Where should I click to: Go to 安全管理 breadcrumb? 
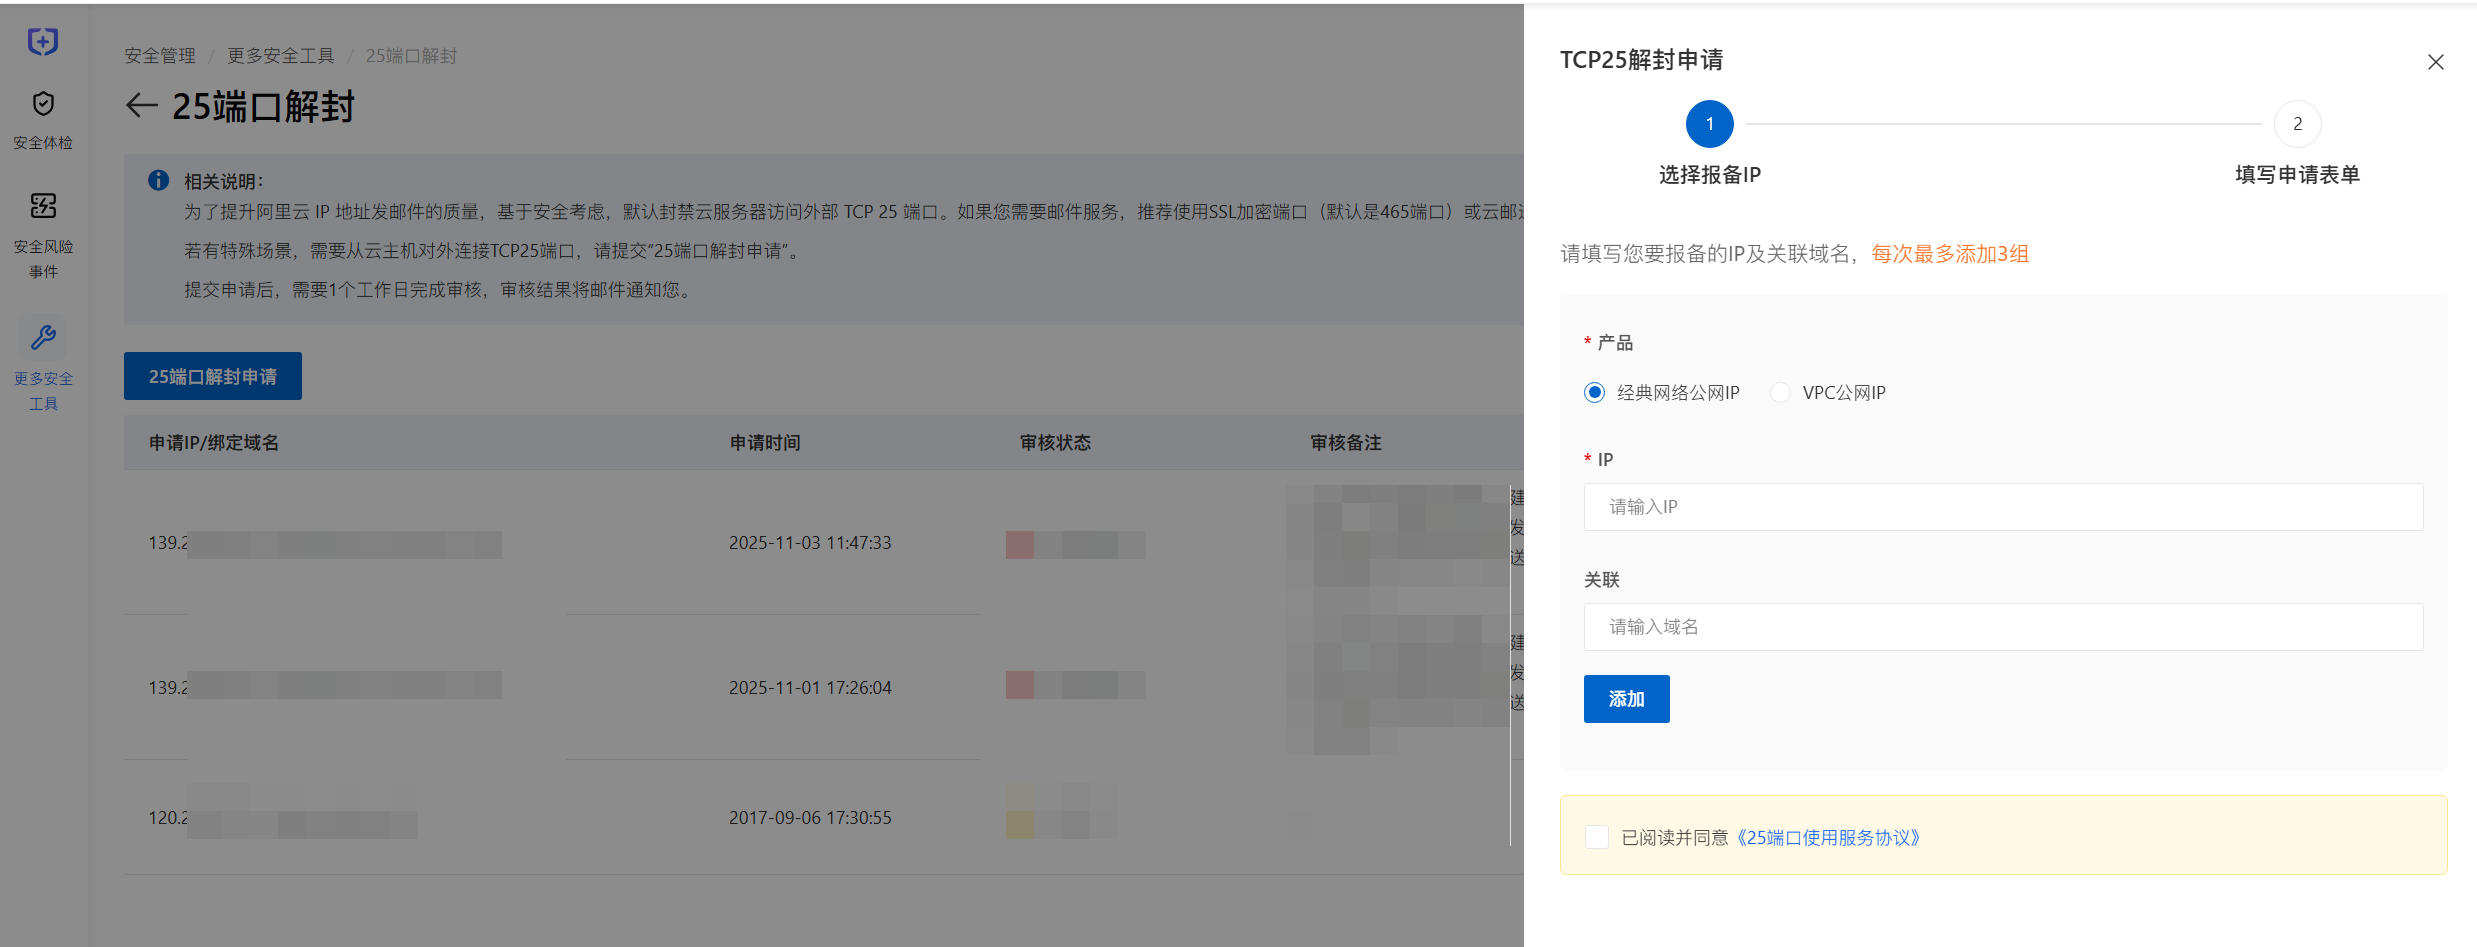point(160,56)
